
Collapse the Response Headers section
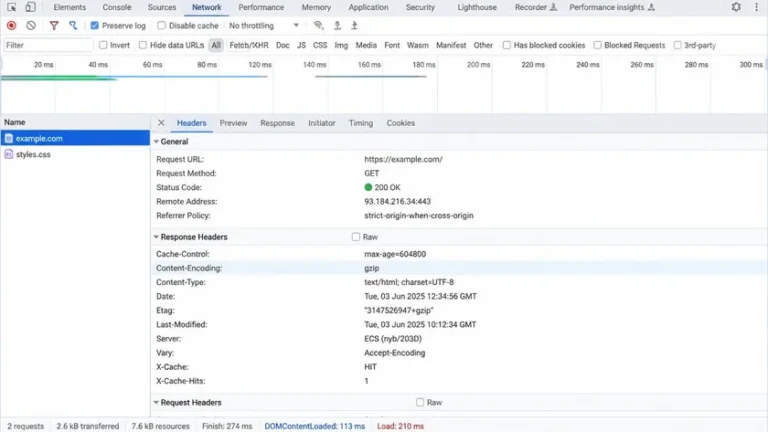click(x=156, y=237)
